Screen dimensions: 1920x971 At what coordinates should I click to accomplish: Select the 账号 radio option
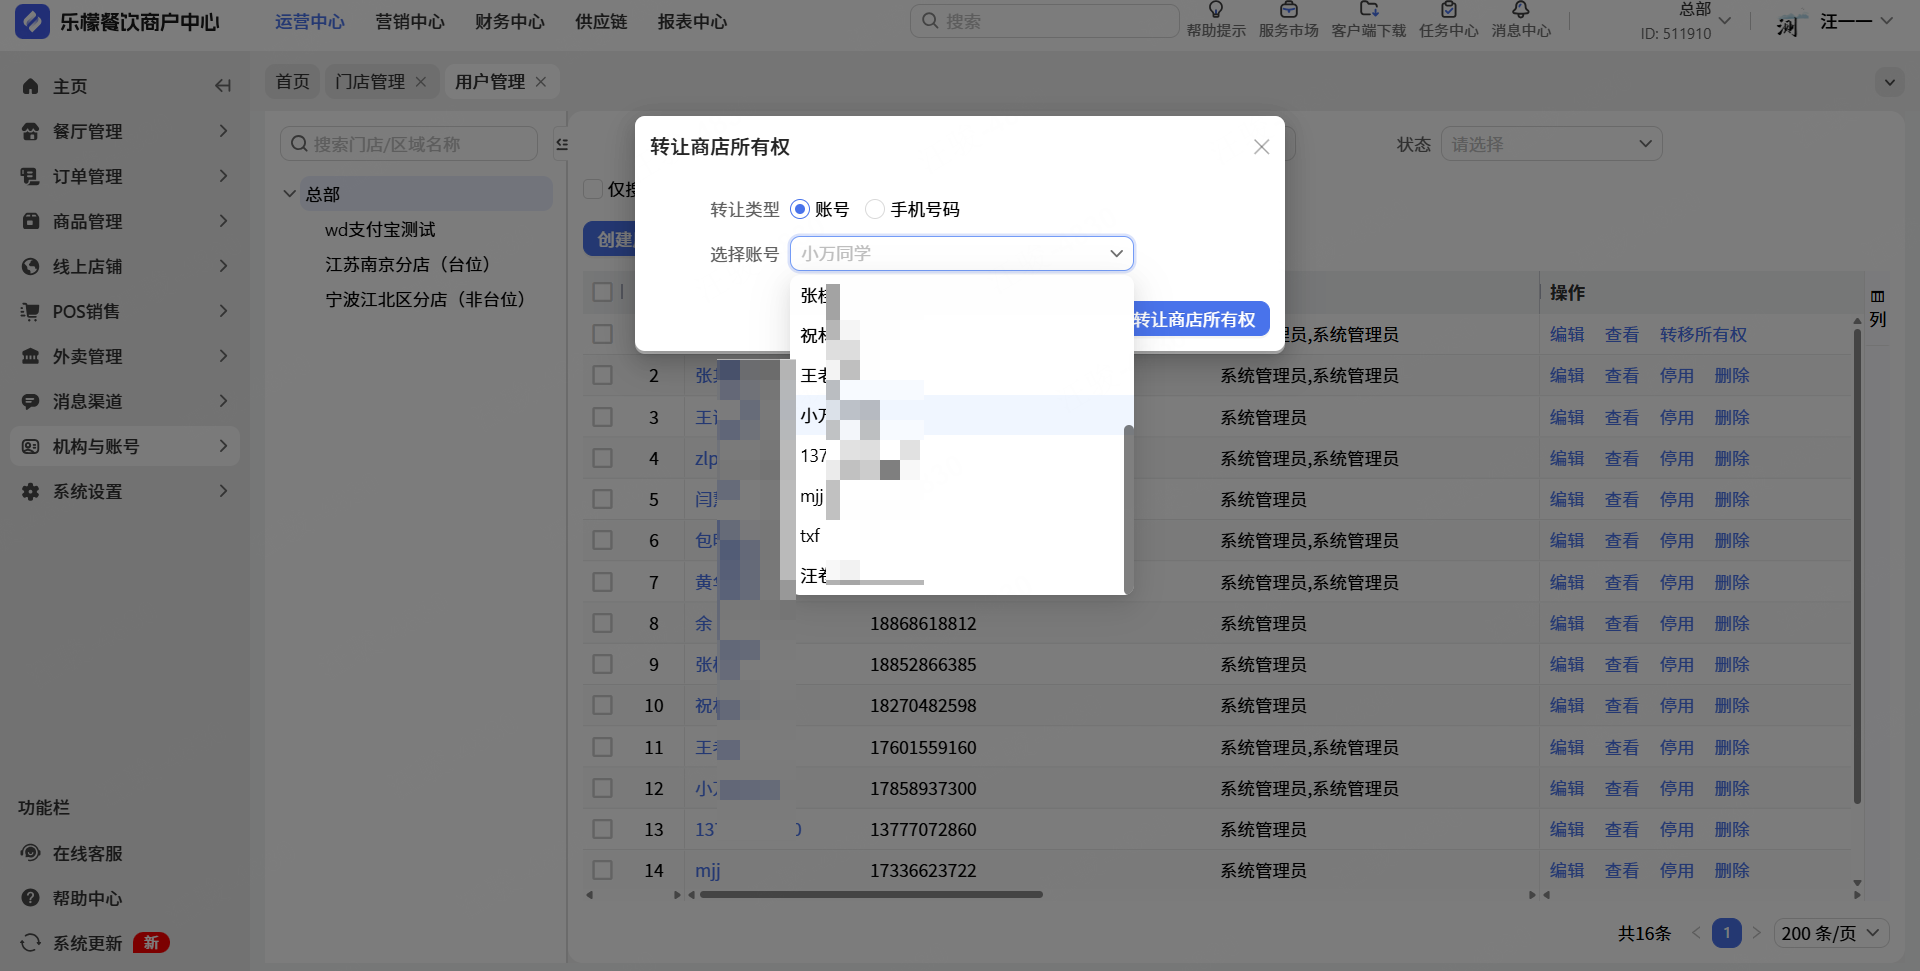(x=800, y=209)
